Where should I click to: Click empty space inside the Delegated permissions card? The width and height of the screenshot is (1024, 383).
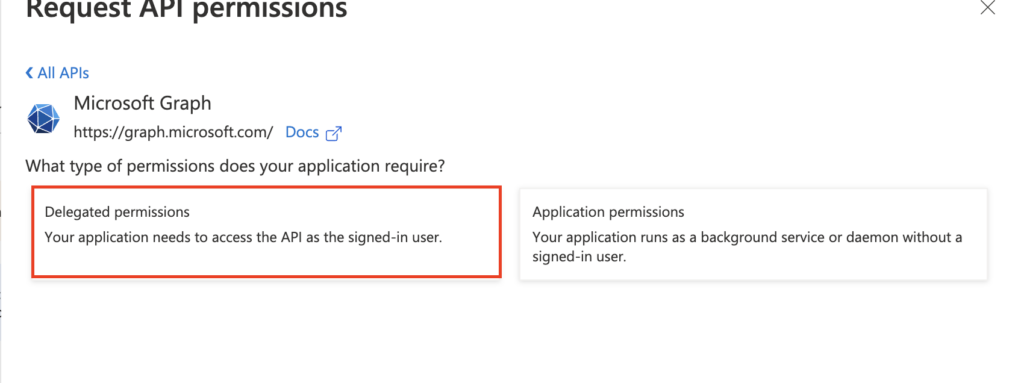266,261
